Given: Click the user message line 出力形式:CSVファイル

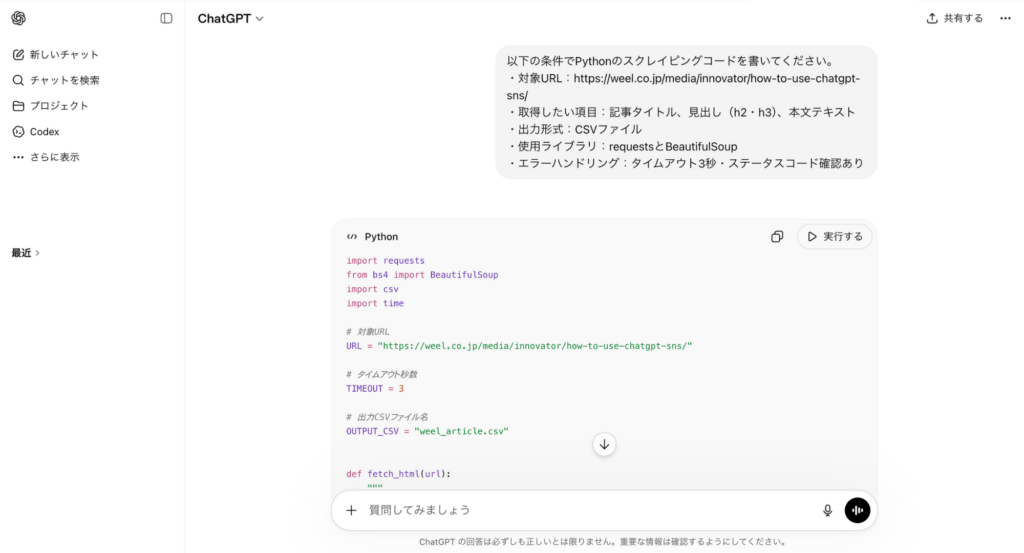Looking at the screenshot, I should [x=575, y=129].
